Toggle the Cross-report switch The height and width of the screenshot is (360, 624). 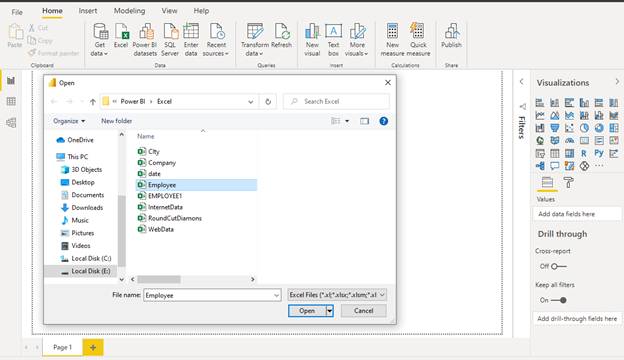[x=558, y=266]
